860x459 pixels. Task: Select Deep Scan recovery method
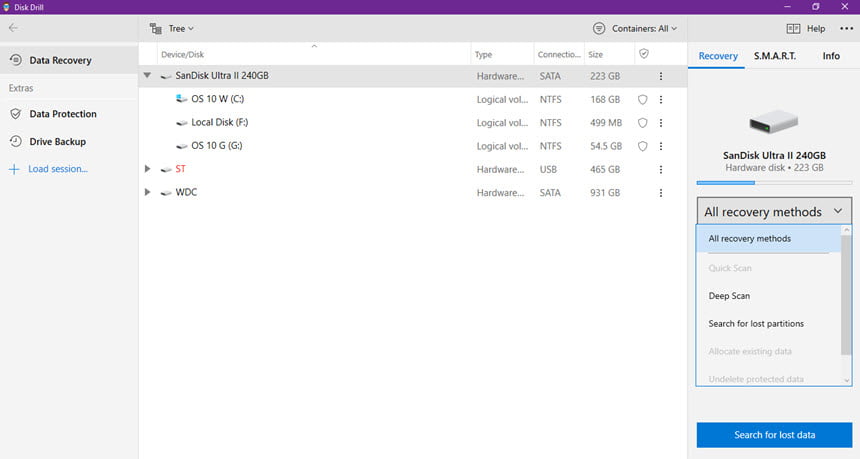pos(768,296)
